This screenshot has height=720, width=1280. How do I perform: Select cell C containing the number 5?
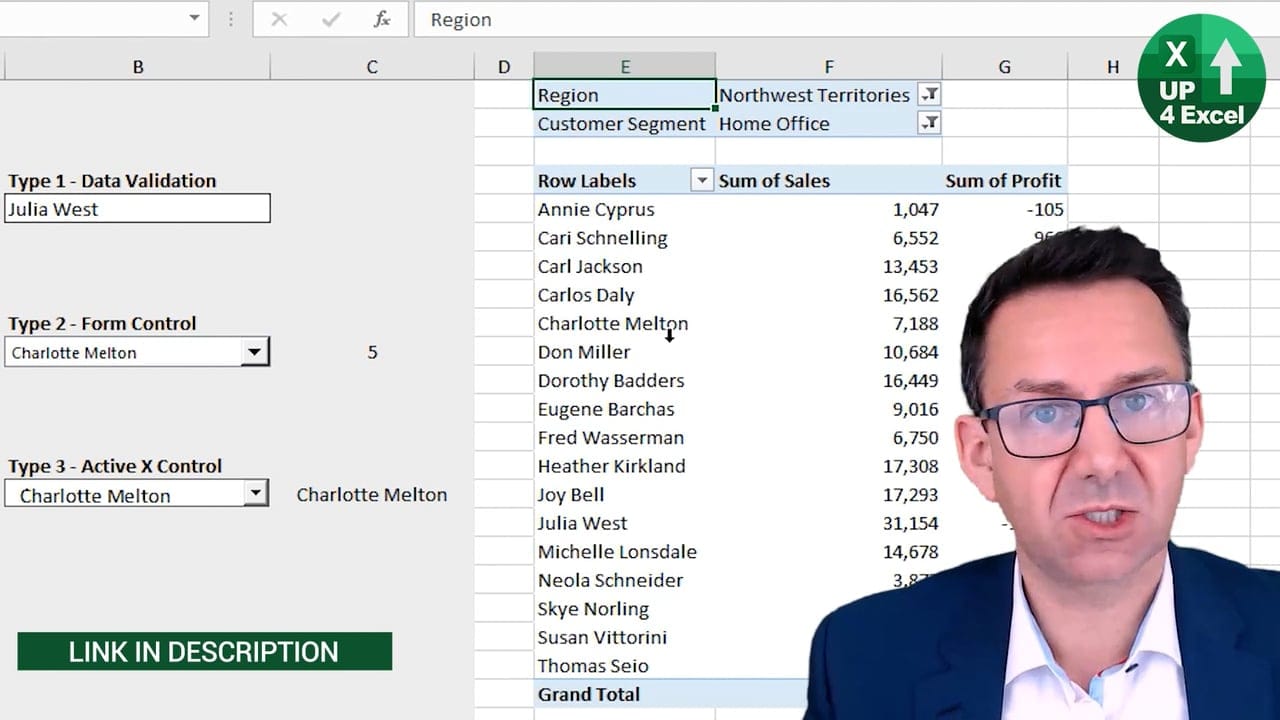372,352
